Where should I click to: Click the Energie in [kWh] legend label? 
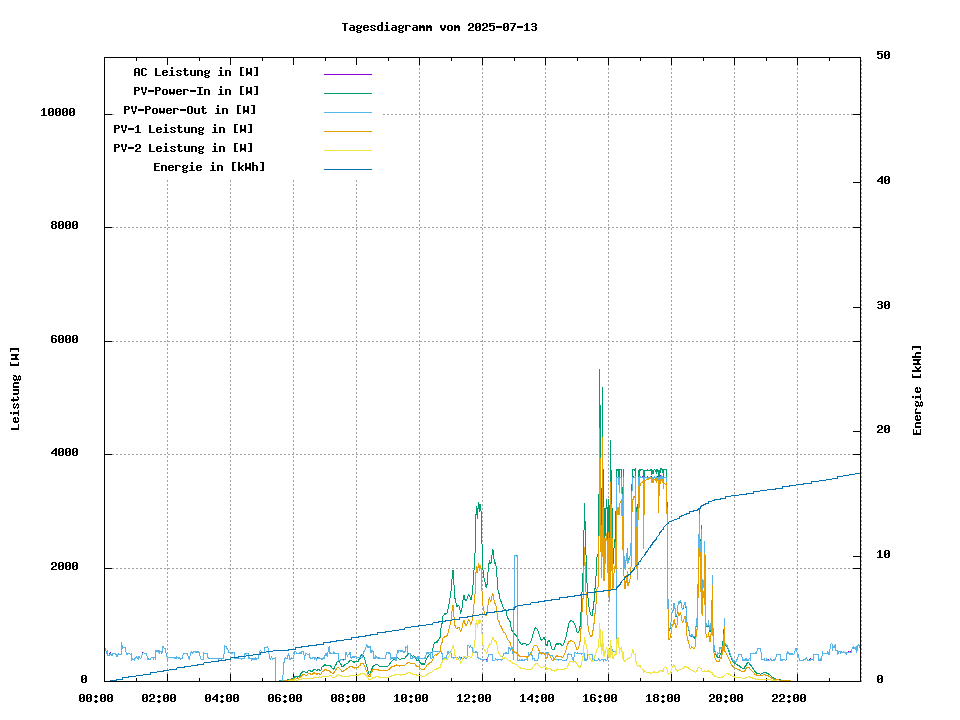point(209,167)
